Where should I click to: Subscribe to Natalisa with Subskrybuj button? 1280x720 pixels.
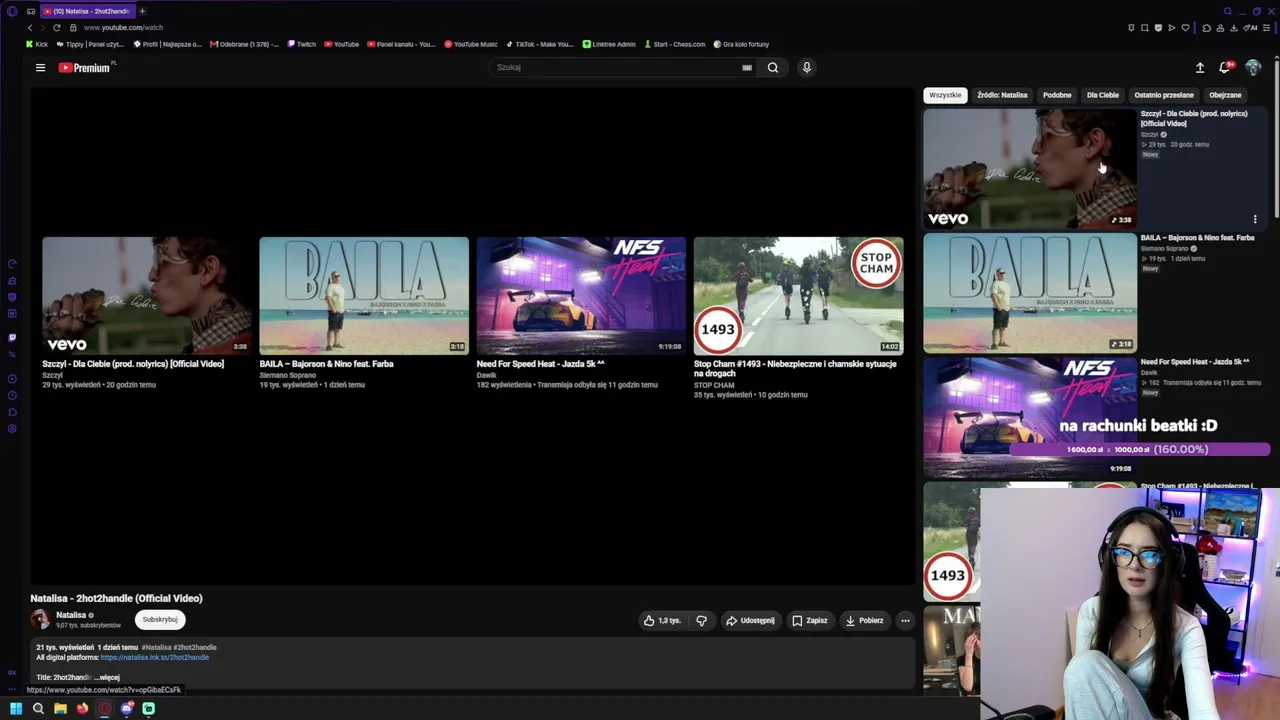coord(160,620)
